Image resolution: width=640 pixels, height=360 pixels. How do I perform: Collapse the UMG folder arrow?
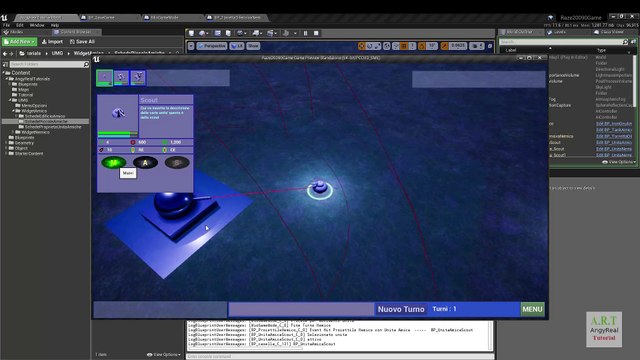tap(11, 100)
